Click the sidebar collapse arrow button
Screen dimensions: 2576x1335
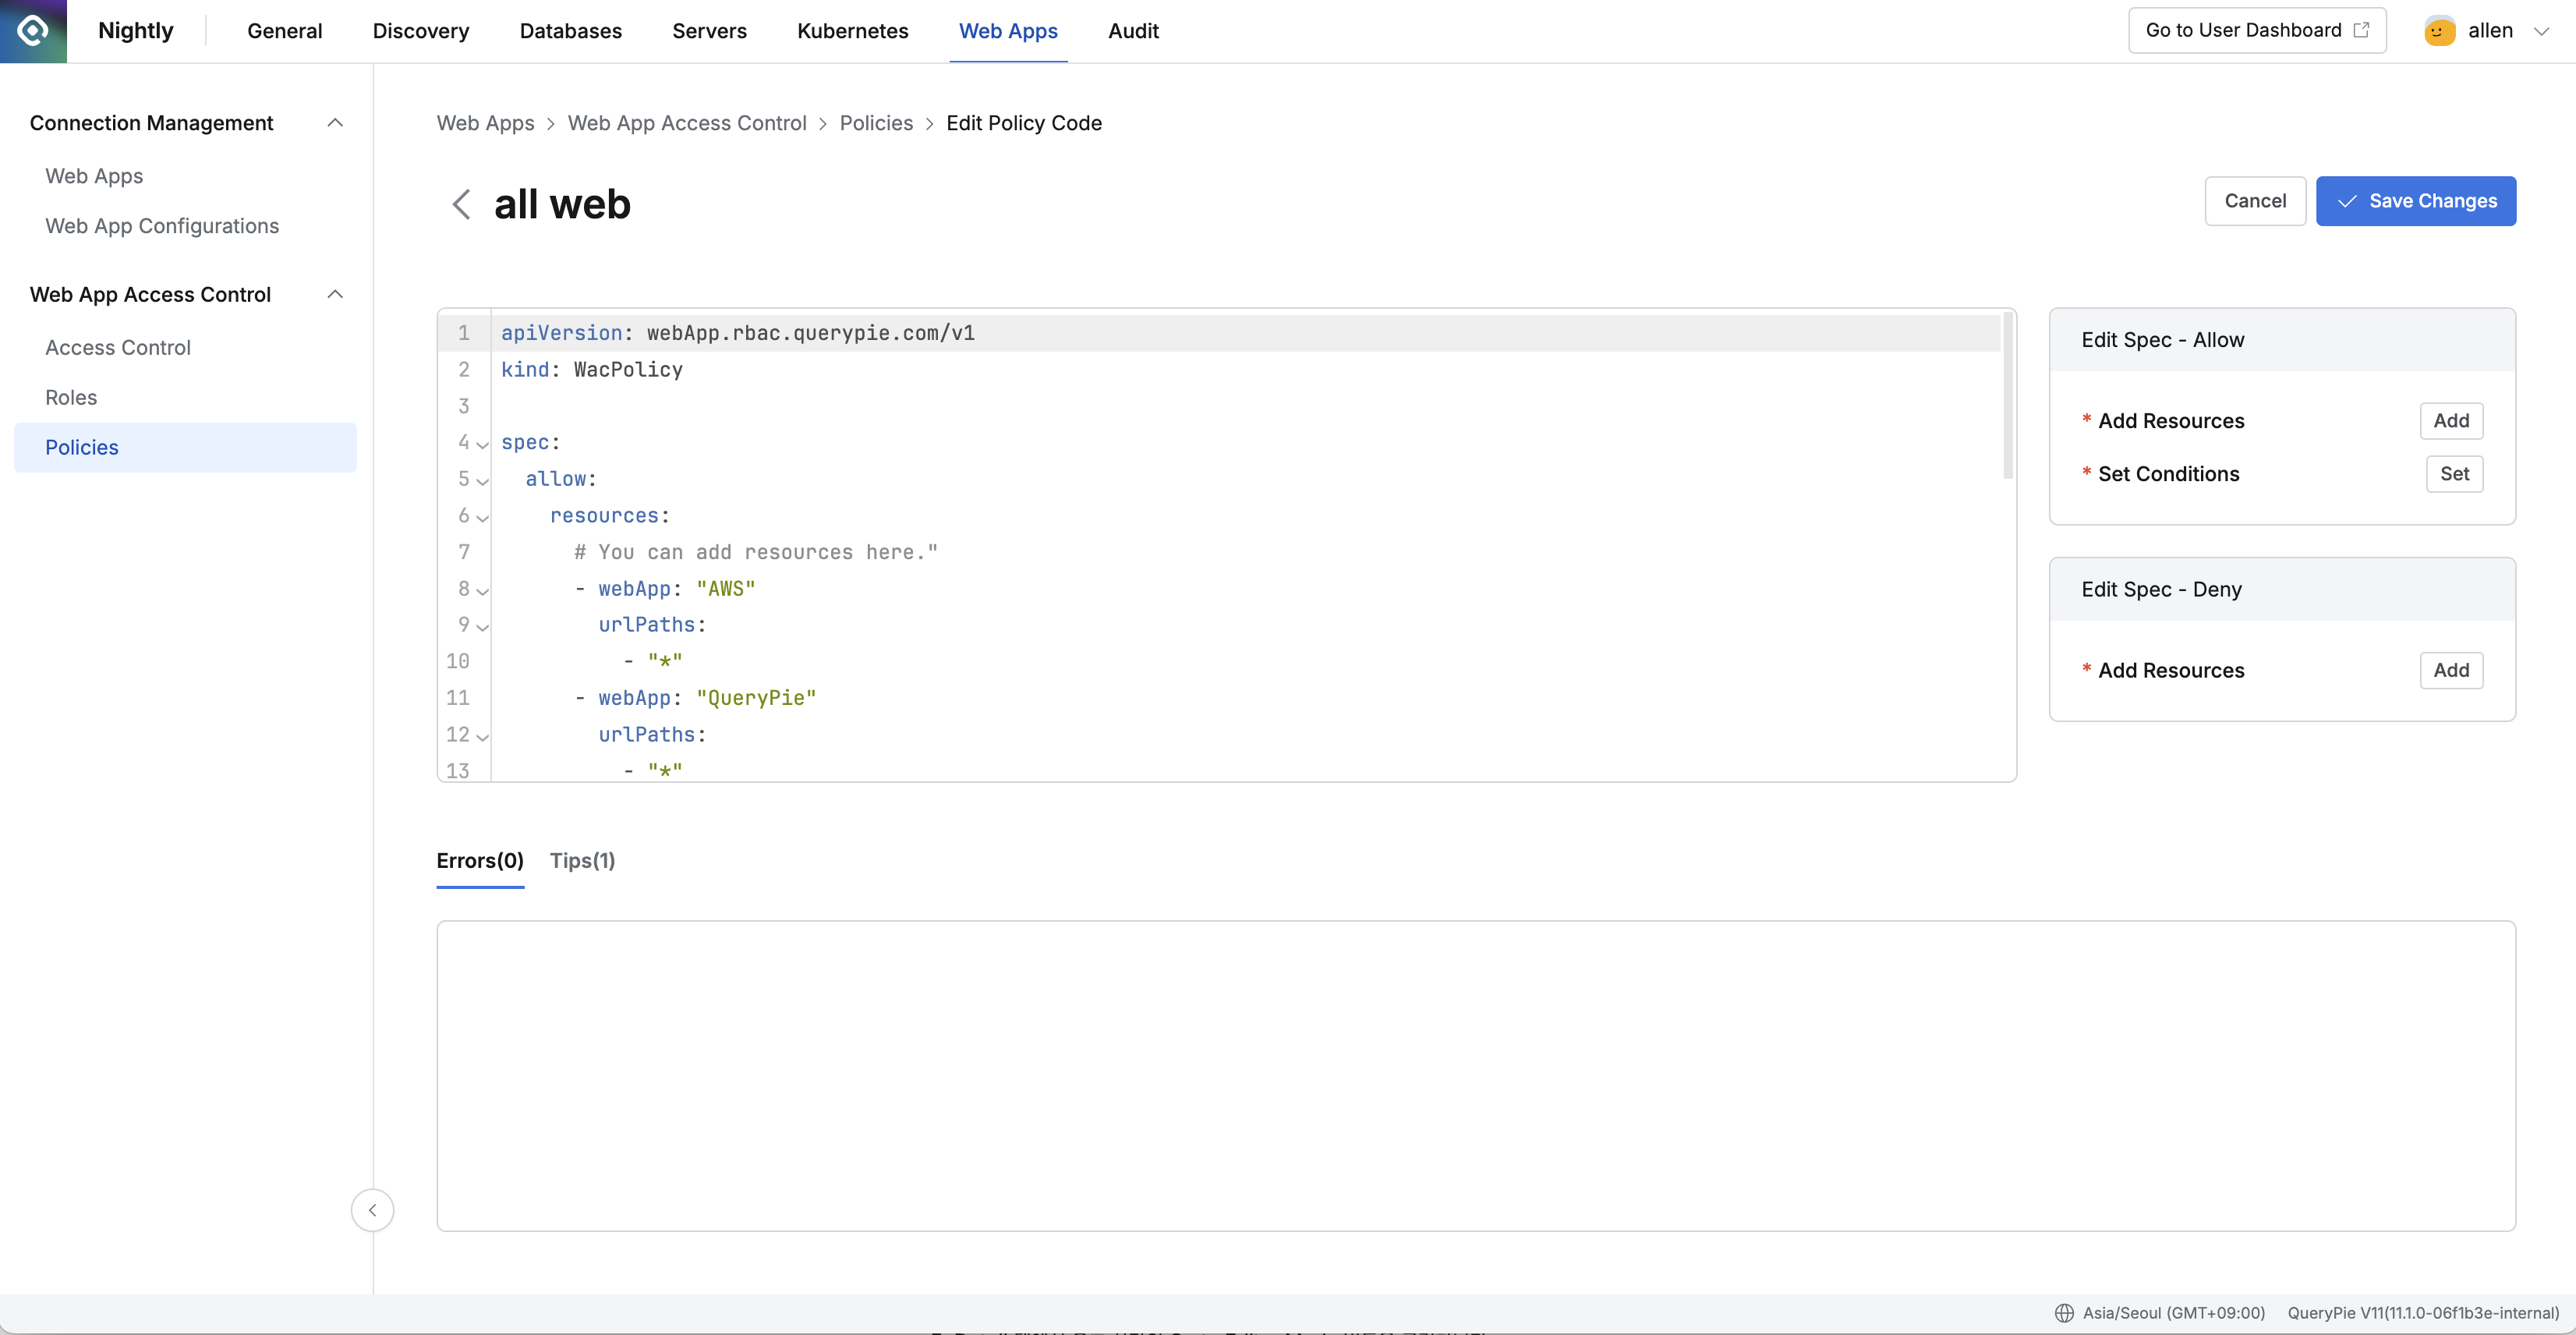point(372,1210)
